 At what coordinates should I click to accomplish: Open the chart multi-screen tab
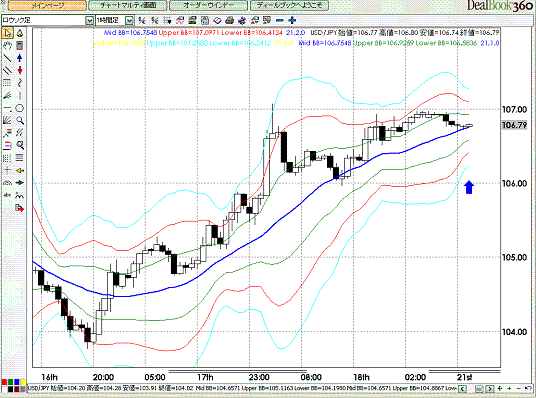[x=128, y=5]
